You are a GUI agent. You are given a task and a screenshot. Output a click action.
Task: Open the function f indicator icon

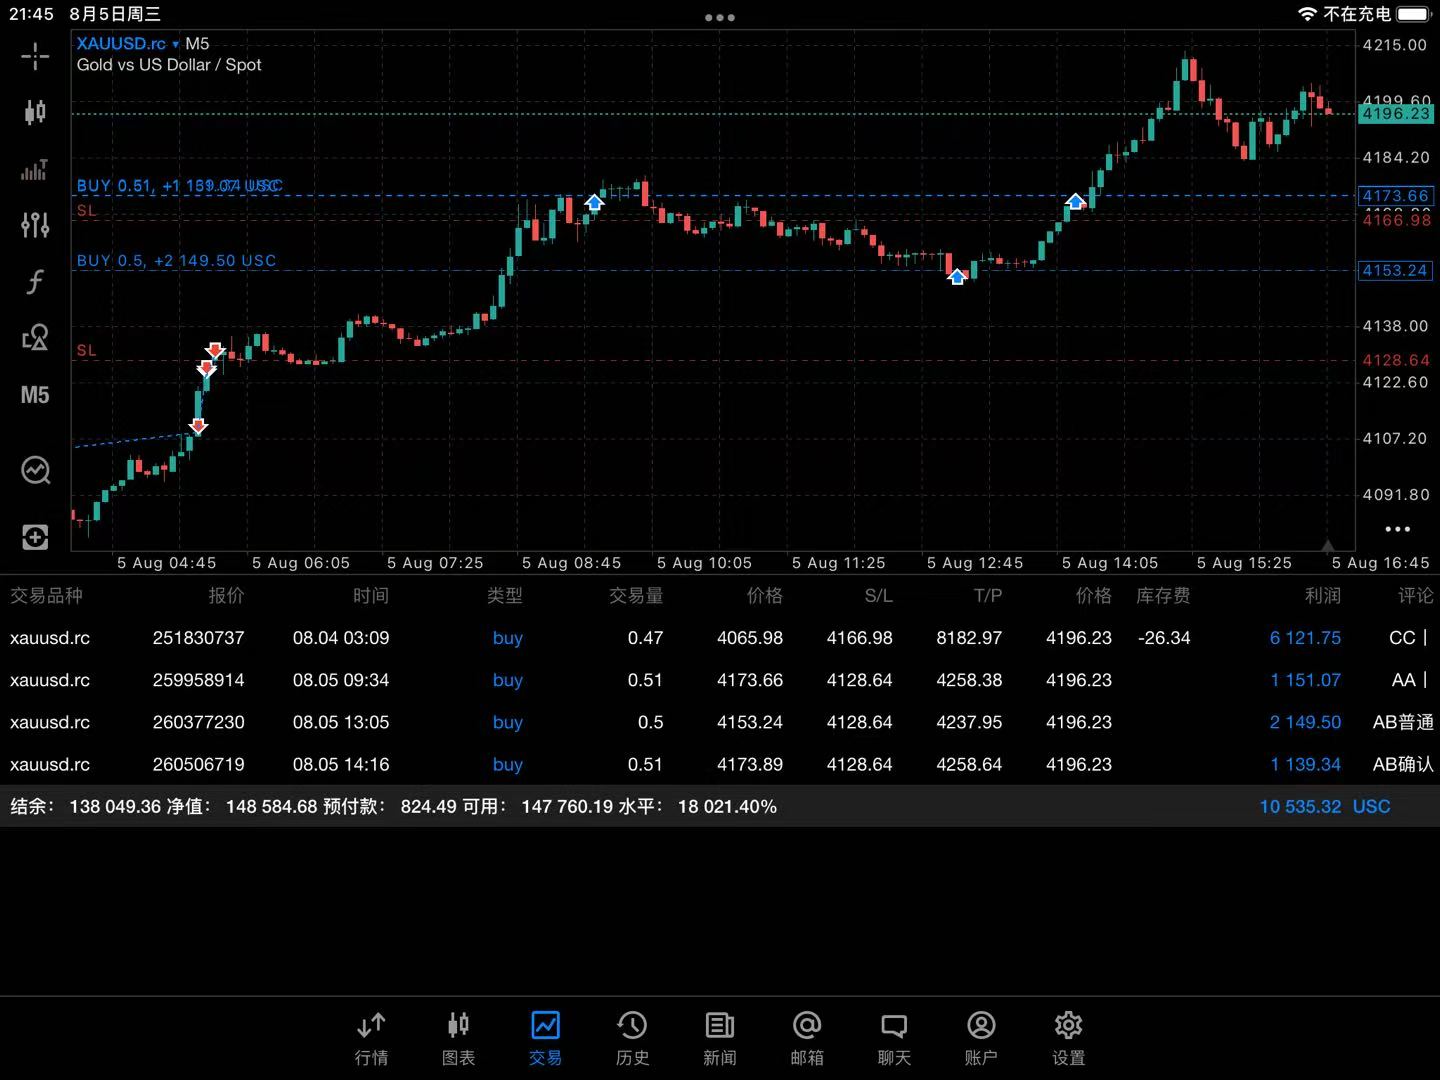(x=35, y=282)
